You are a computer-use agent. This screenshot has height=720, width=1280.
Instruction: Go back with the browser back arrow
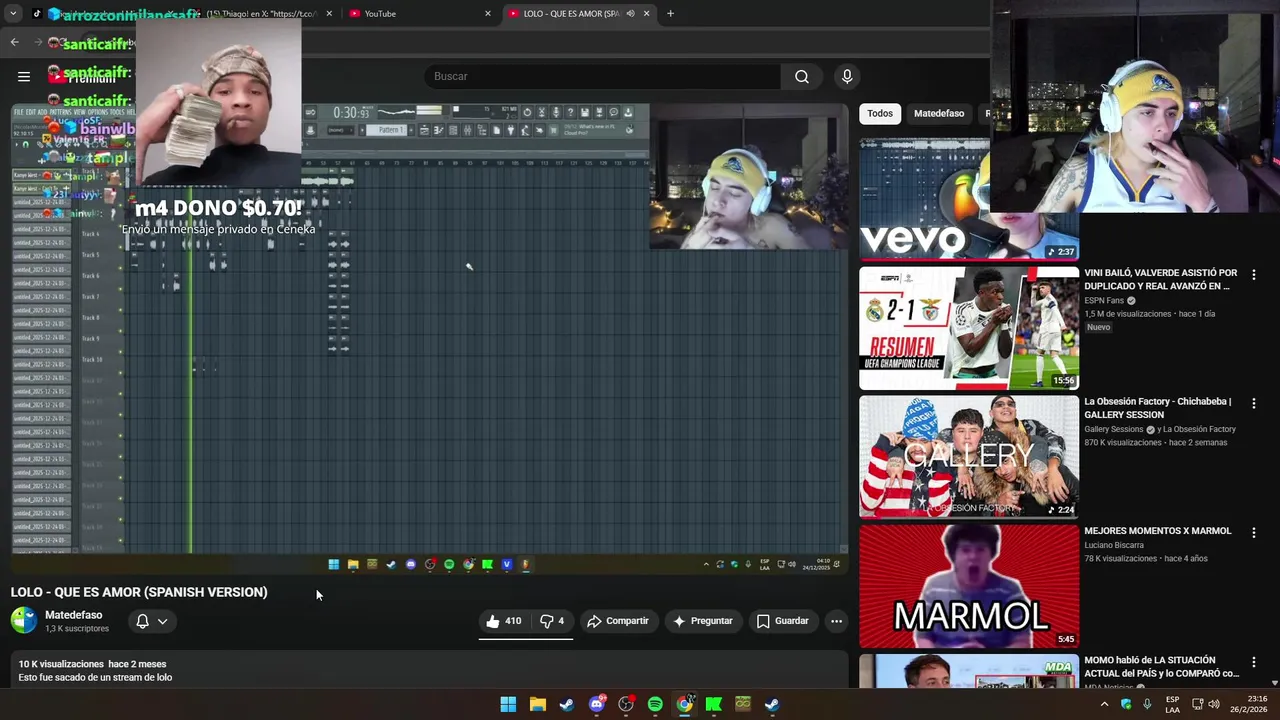(x=14, y=42)
